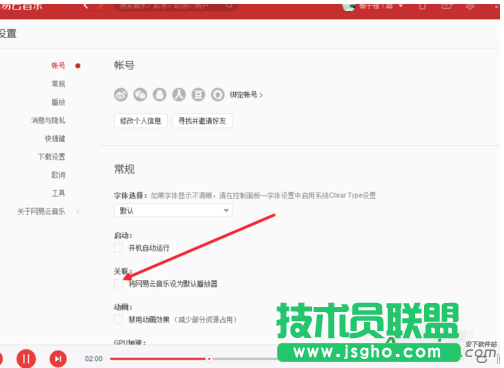Select 歌词 in the settings sidebar
504x368 pixels.
click(58, 175)
